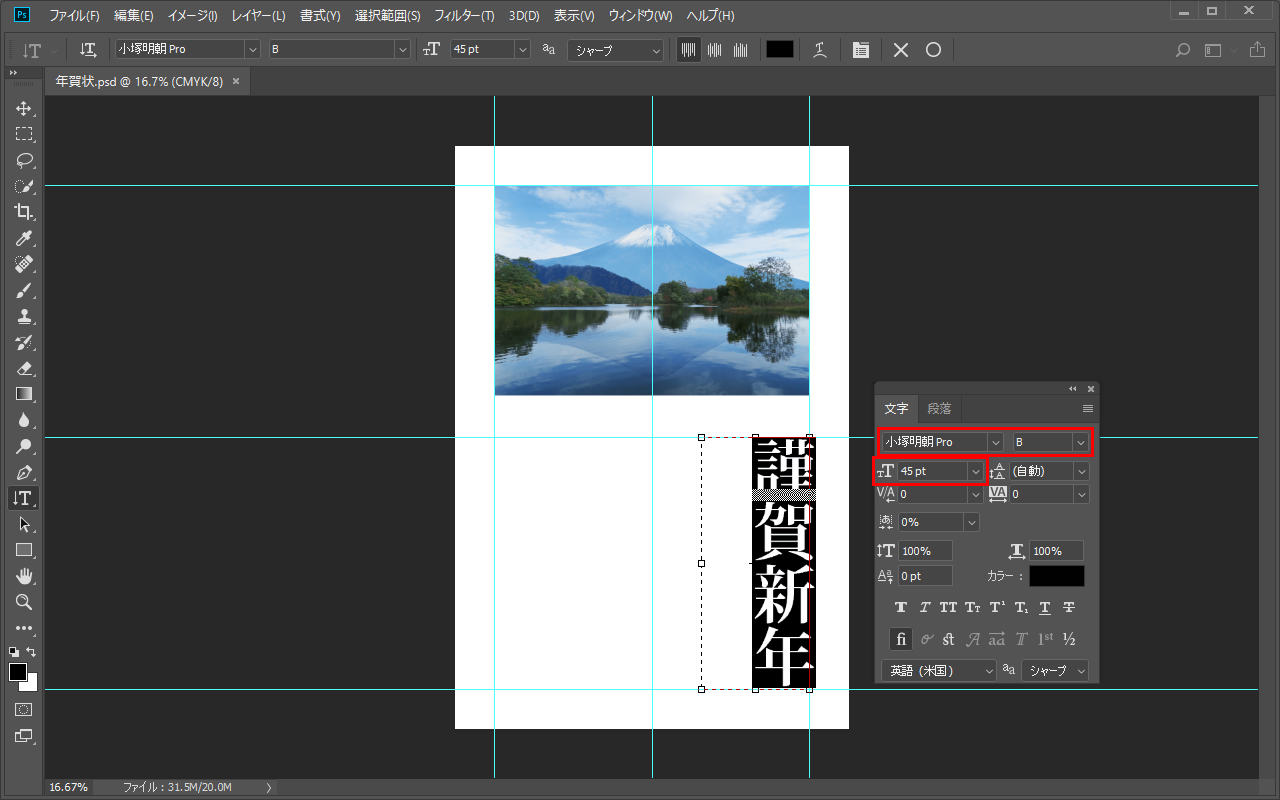Select the Brush tool
The image size is (1280, 800).
click(24, 290)
